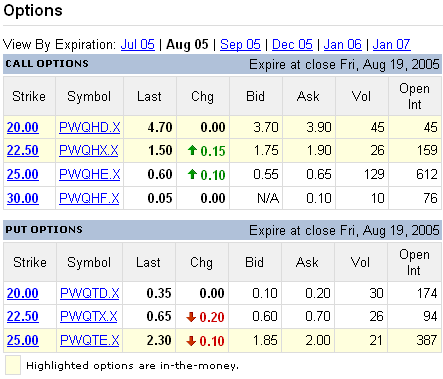Click red down arrow beside put 0.10 change
The height and width of the screenshot is (379, 443).
[191, 341]
